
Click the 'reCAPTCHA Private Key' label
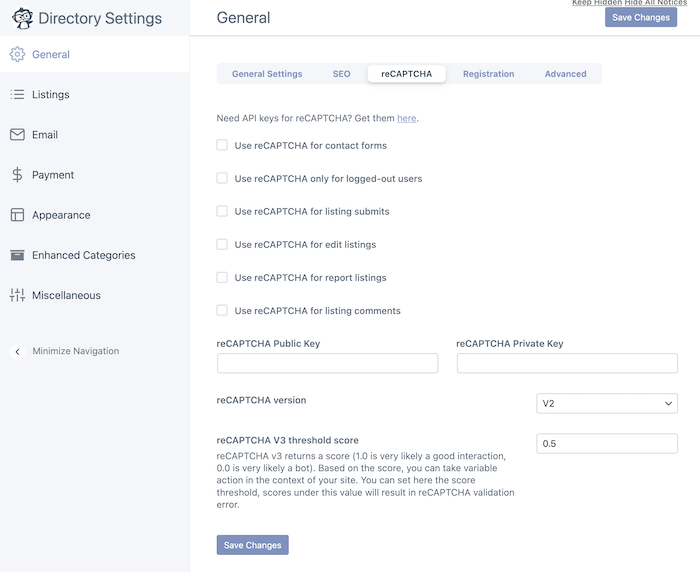510,343
